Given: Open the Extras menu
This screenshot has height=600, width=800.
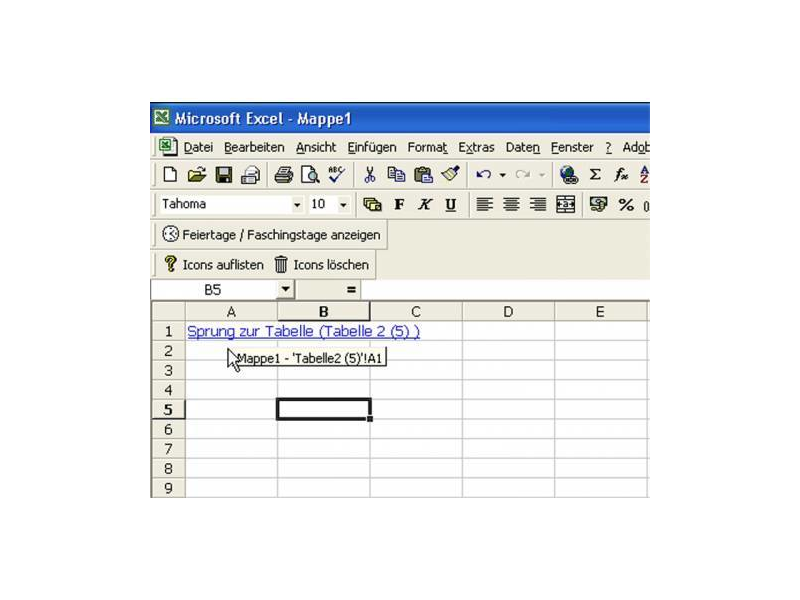Looking at the screenshot, I should point(476,147).
